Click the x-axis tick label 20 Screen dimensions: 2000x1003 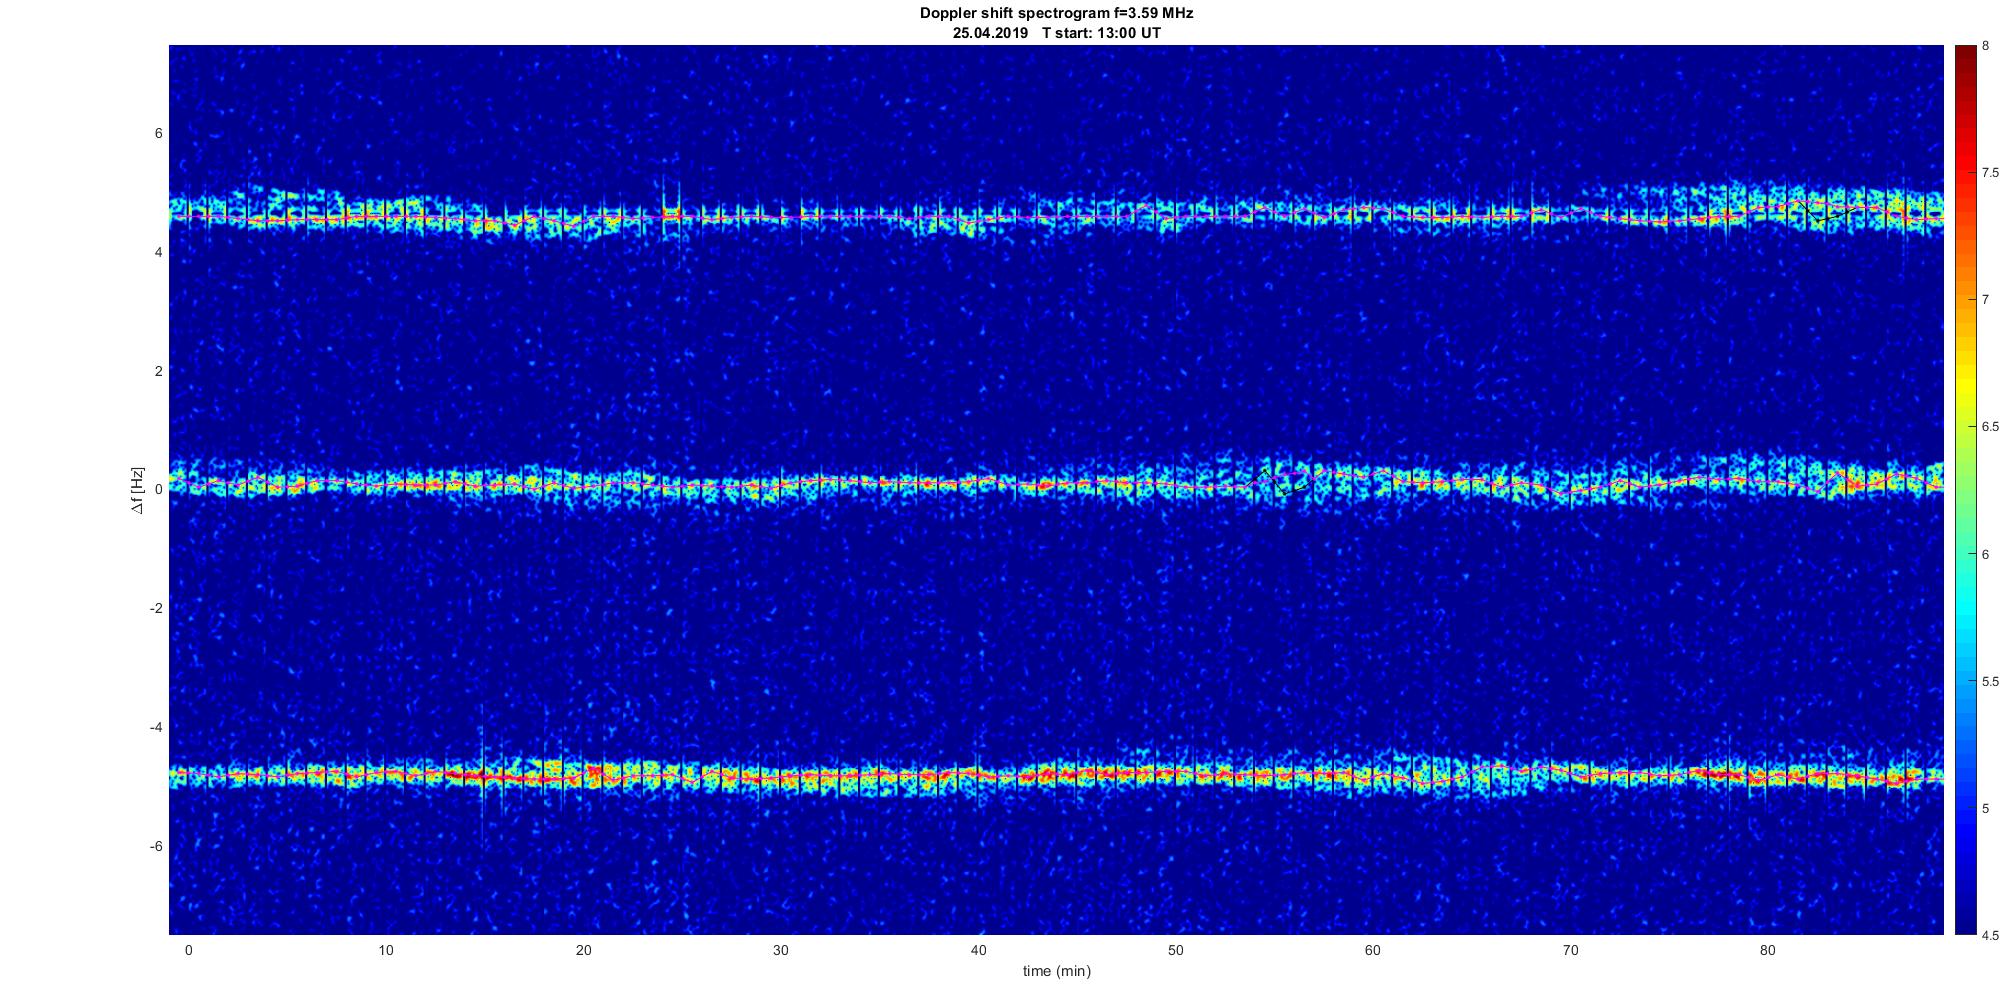[583, 951]
